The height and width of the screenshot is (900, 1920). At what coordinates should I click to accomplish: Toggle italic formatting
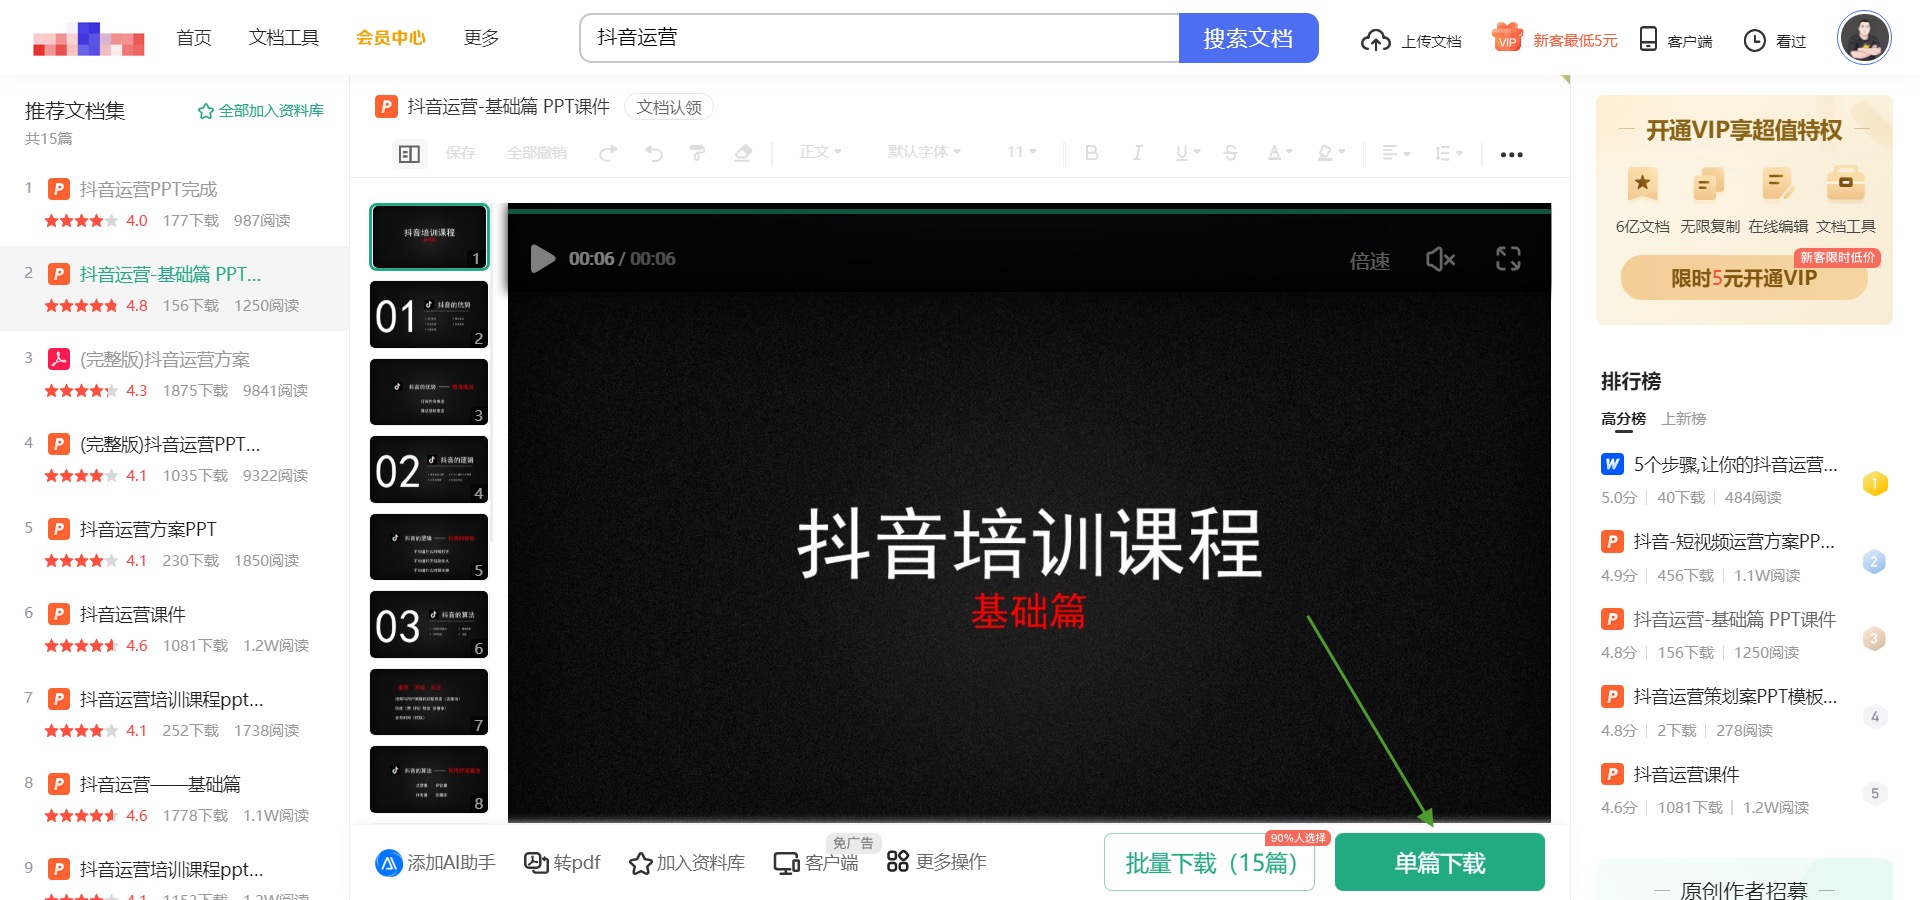[1137, 153]
